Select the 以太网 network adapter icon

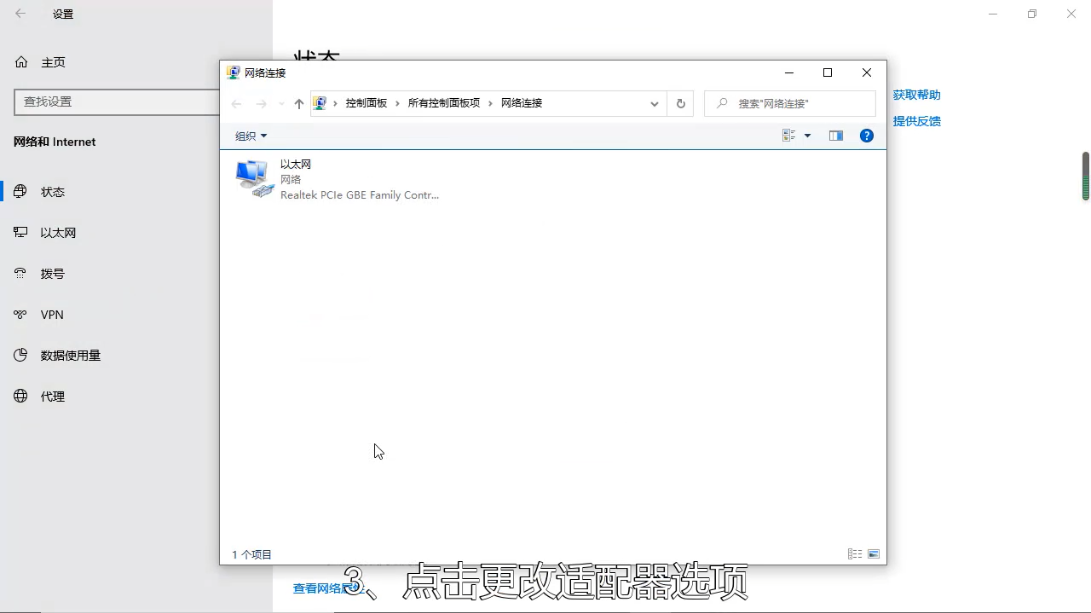point(252,176)
